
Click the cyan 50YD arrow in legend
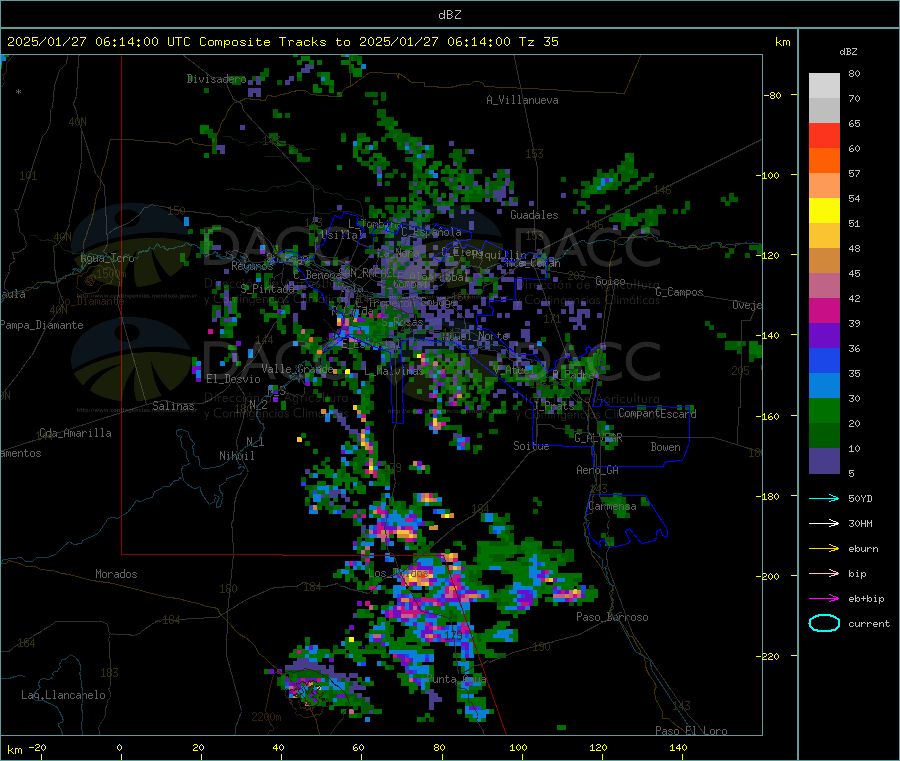coord(824,498)
